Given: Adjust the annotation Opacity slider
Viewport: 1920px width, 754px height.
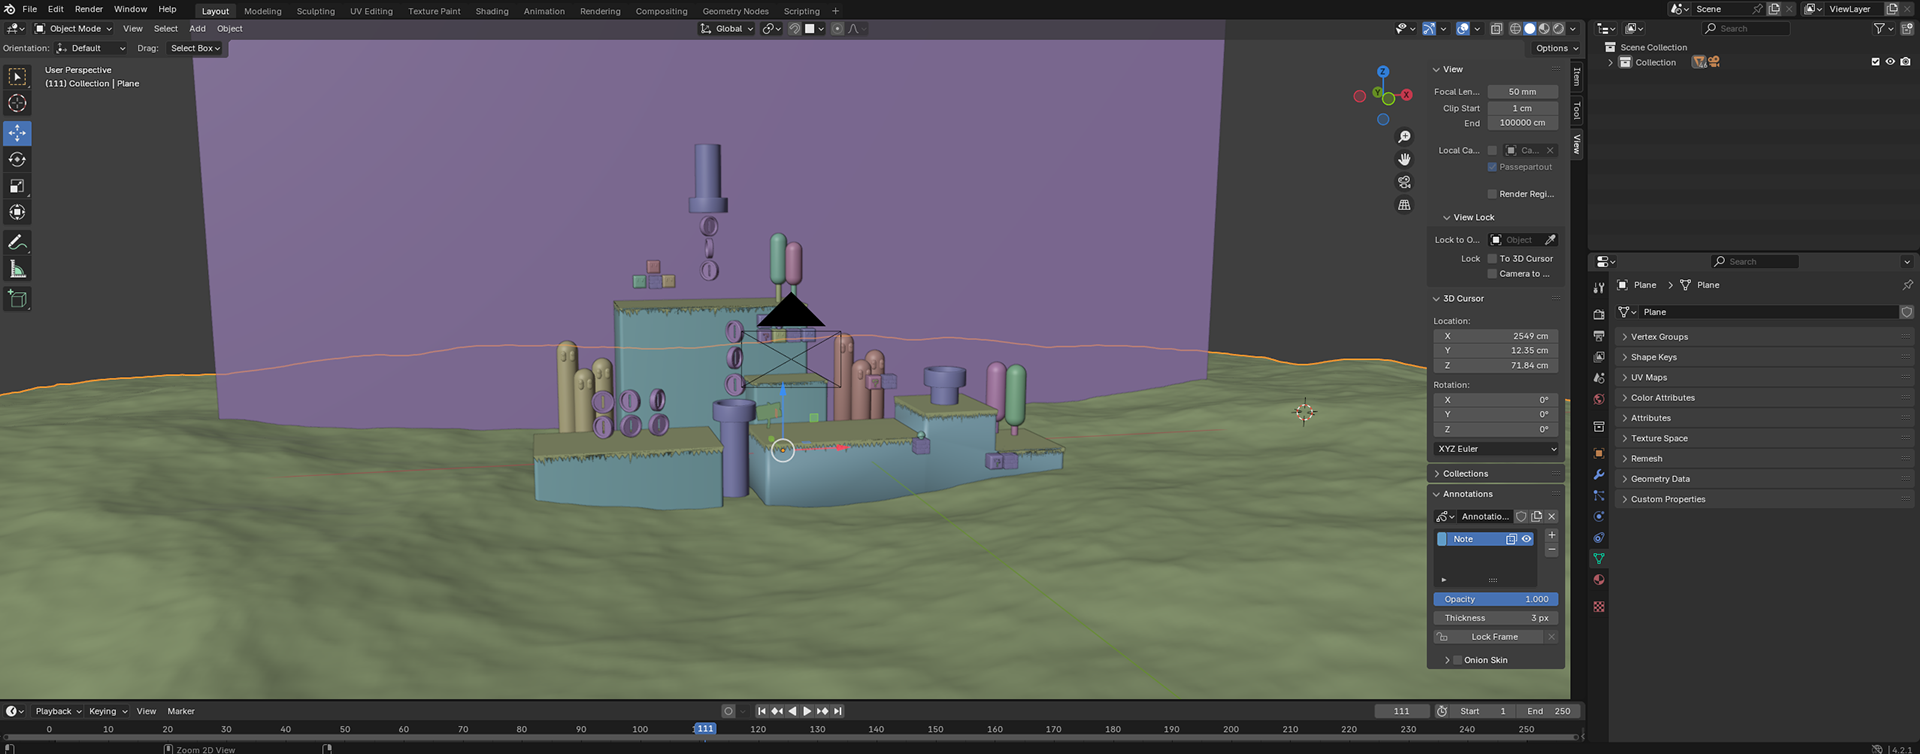Looking at the screenshot, I should point(1496,599).
